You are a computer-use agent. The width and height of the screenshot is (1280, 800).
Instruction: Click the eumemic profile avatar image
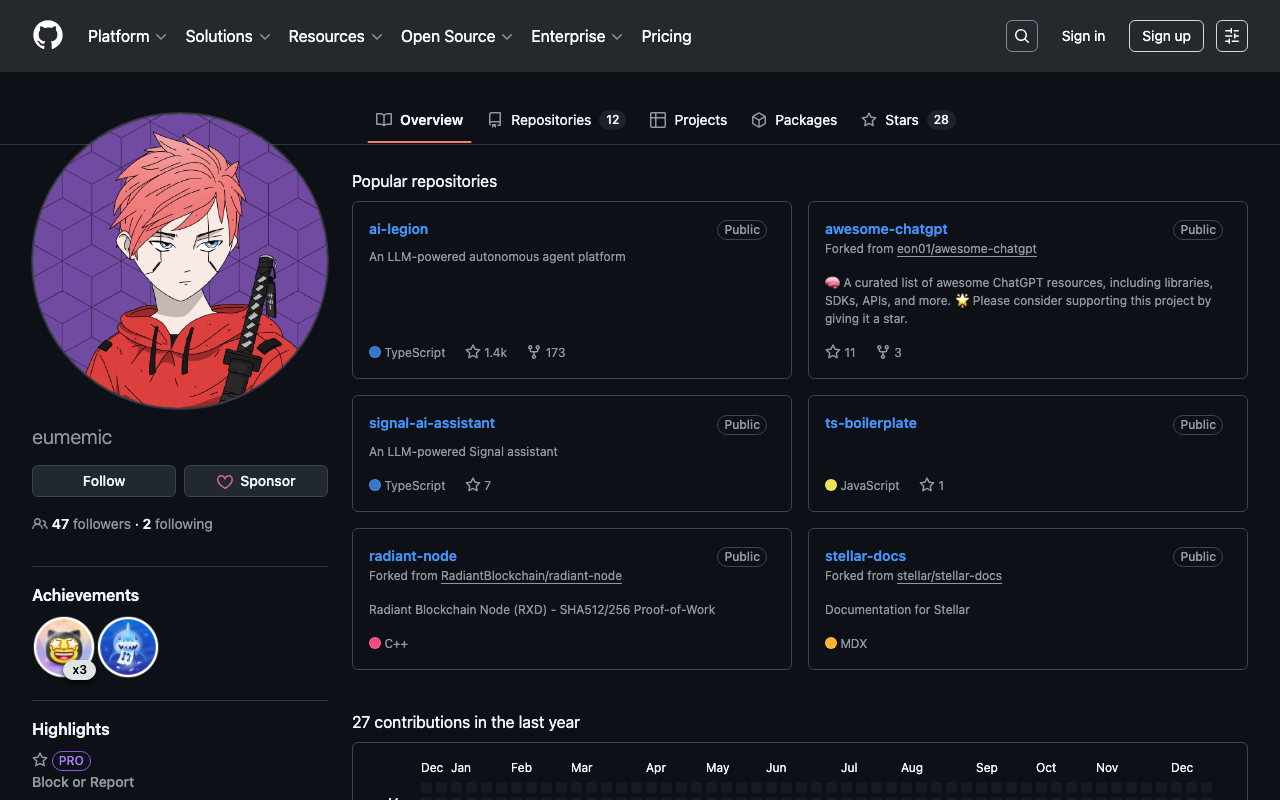pyautogui.click(x=180, y=261)
